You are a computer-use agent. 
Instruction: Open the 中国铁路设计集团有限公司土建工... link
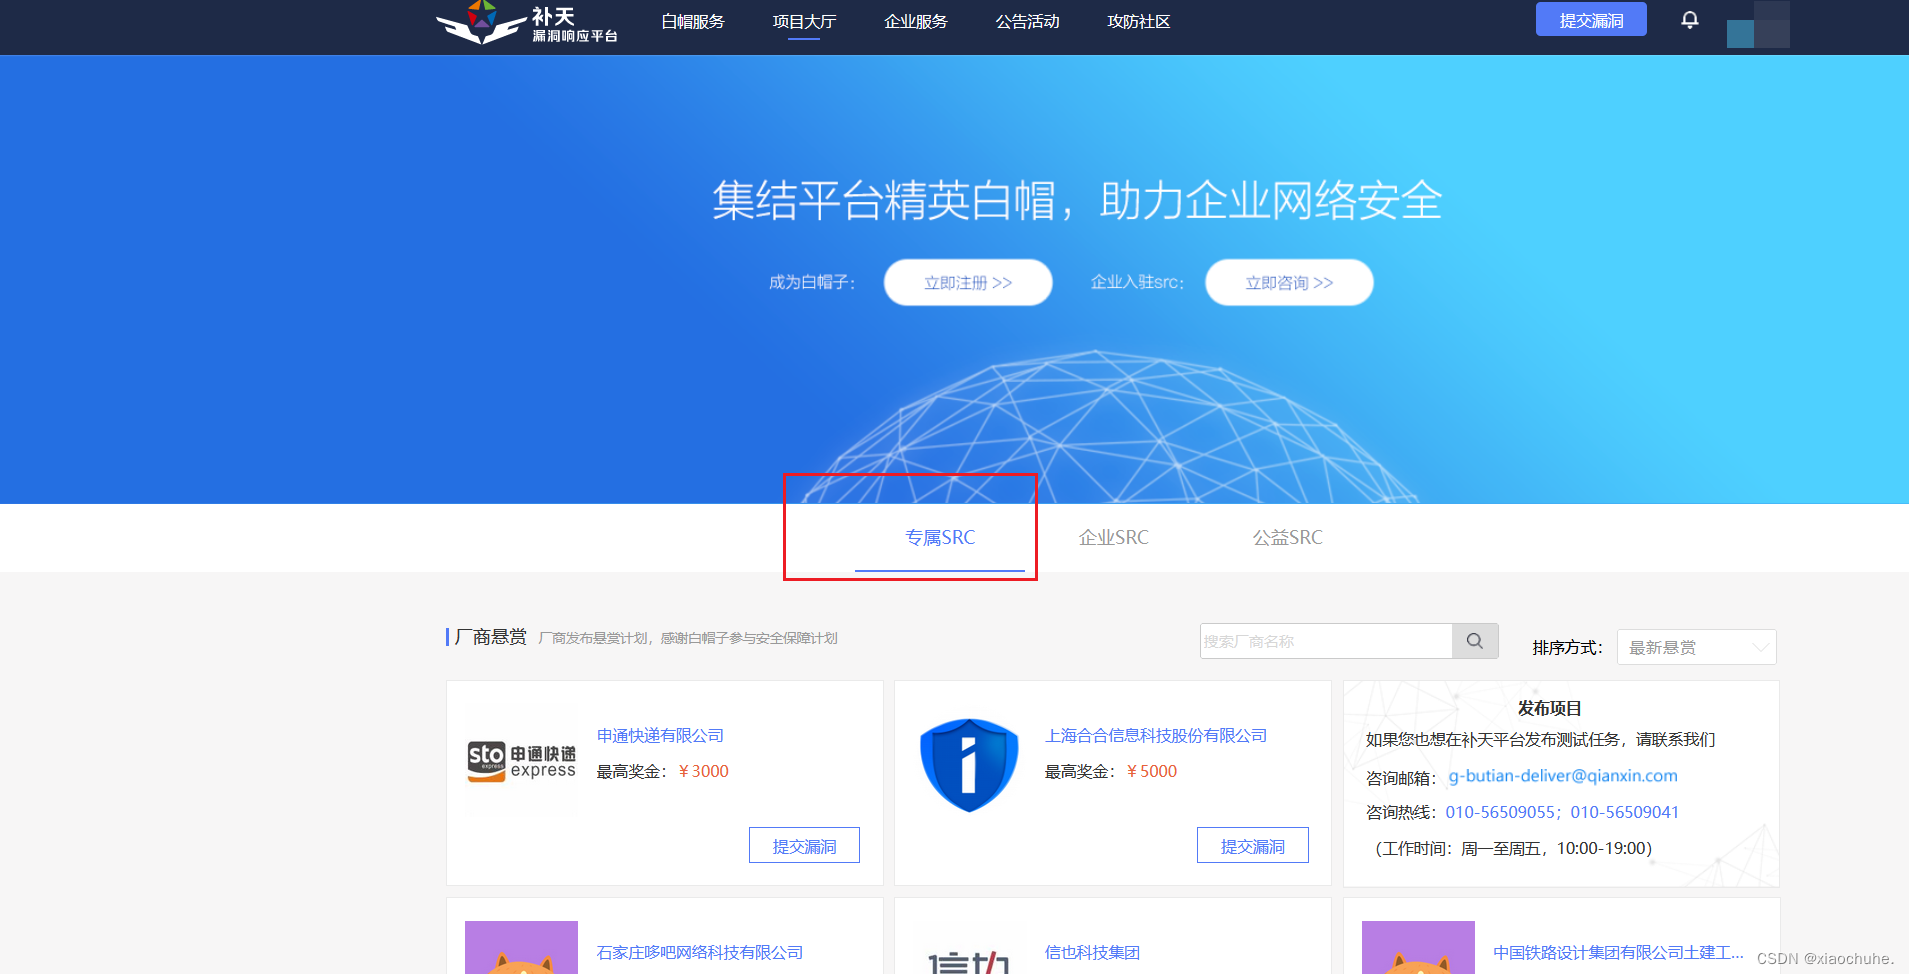coord(1618,953)
